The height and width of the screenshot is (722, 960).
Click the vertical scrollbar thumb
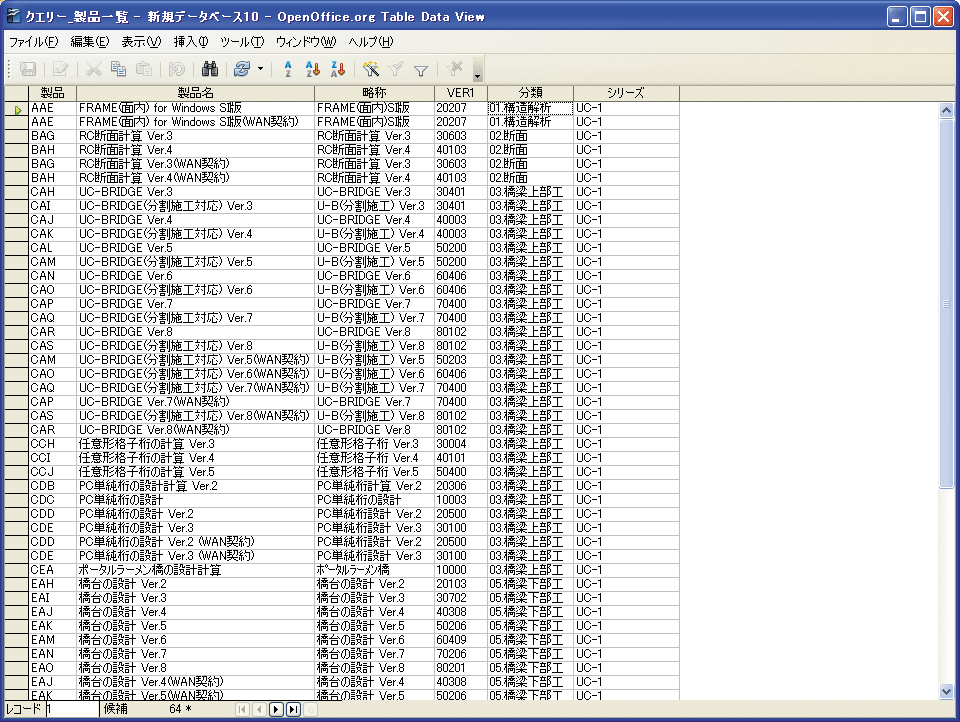pos(946,303)
